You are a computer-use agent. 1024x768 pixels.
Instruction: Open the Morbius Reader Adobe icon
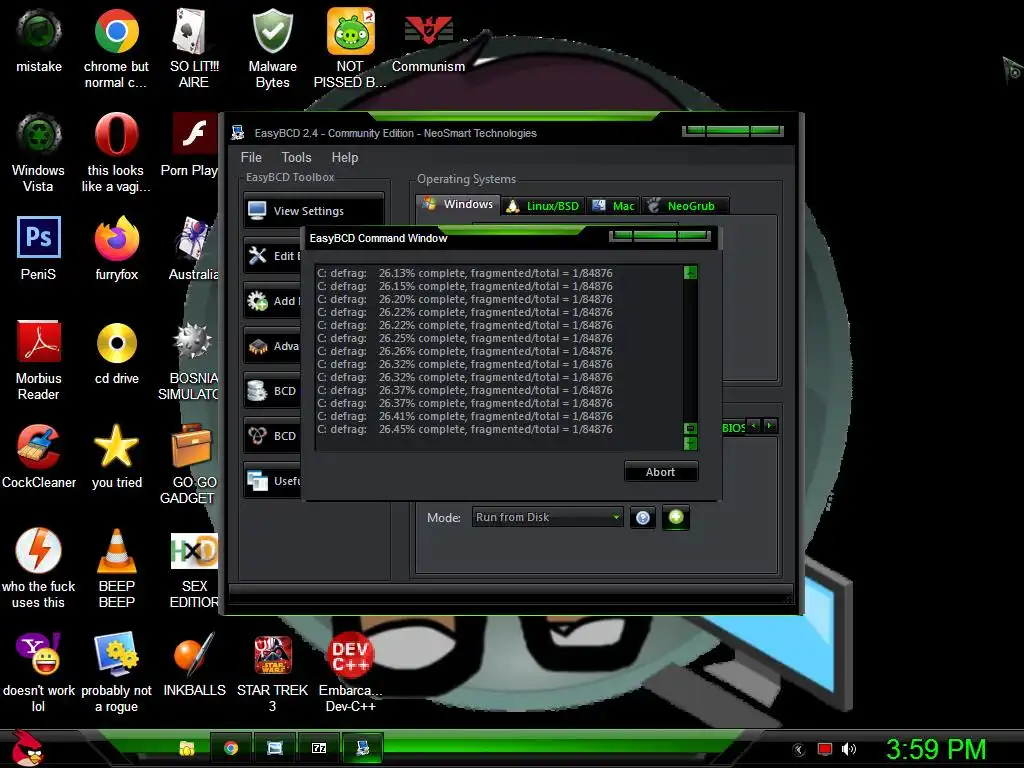click(x=39, y=360)
